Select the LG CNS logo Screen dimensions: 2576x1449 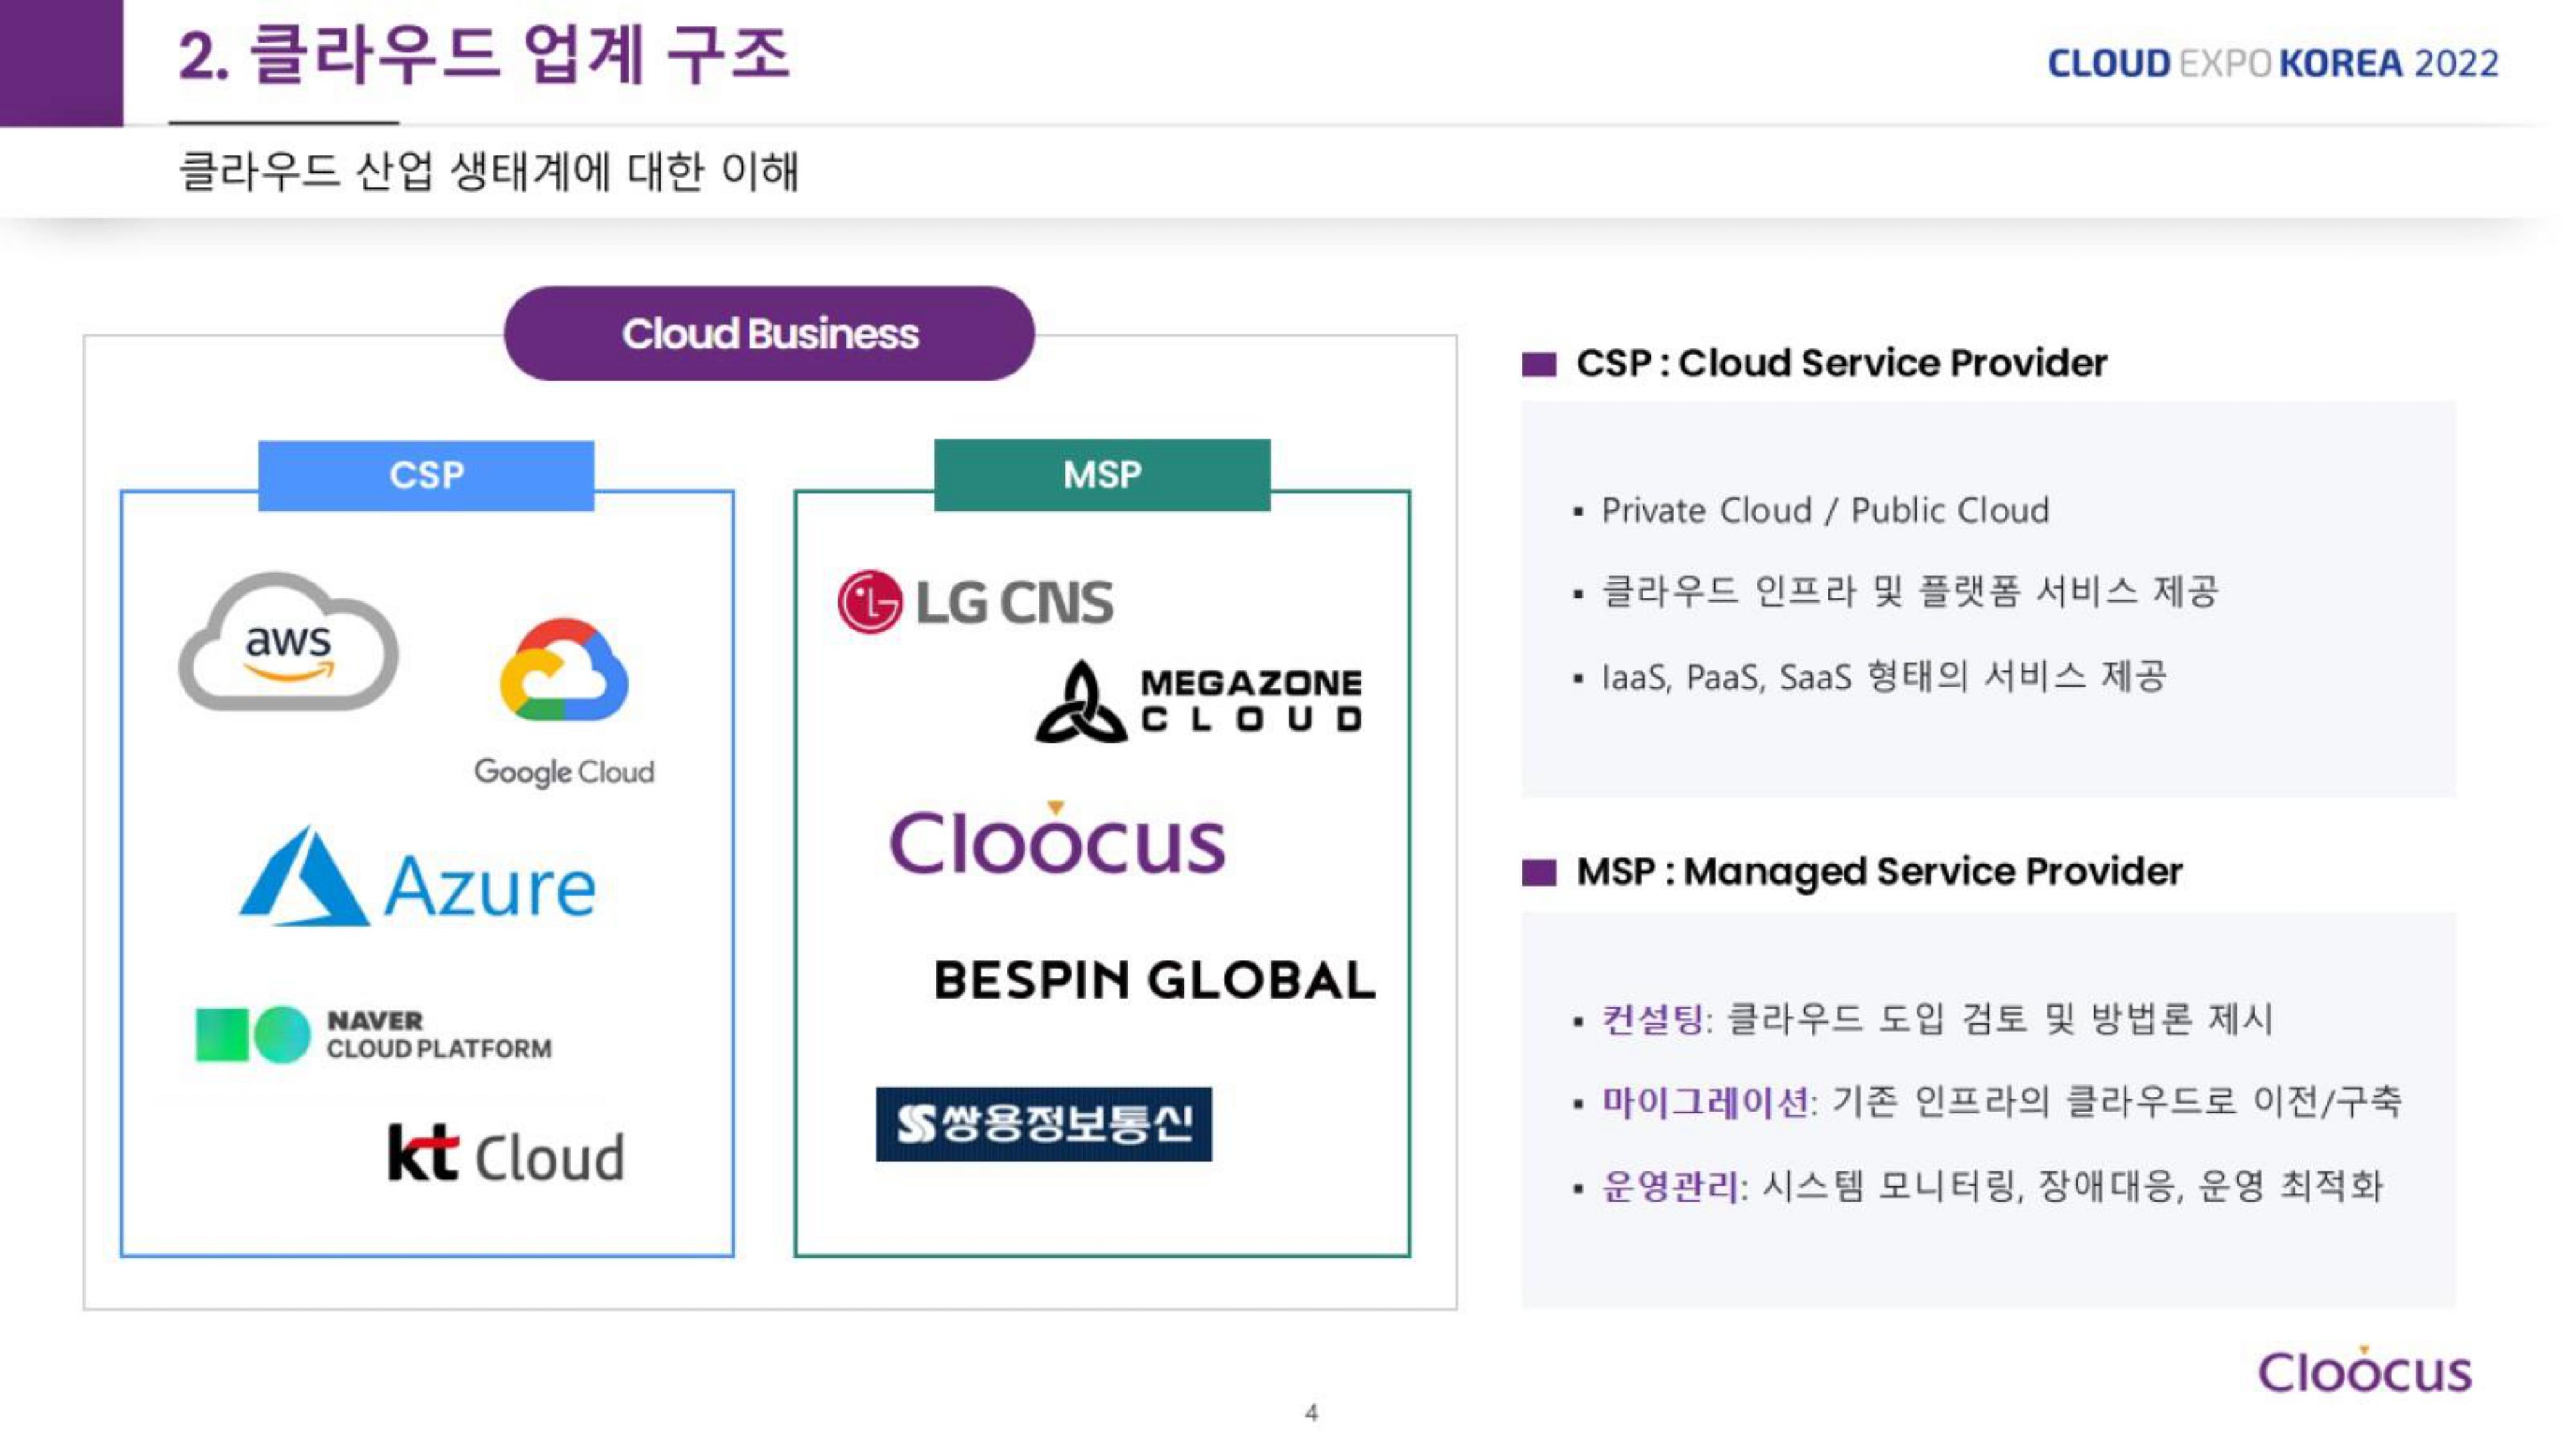click(x=975, y=602)
